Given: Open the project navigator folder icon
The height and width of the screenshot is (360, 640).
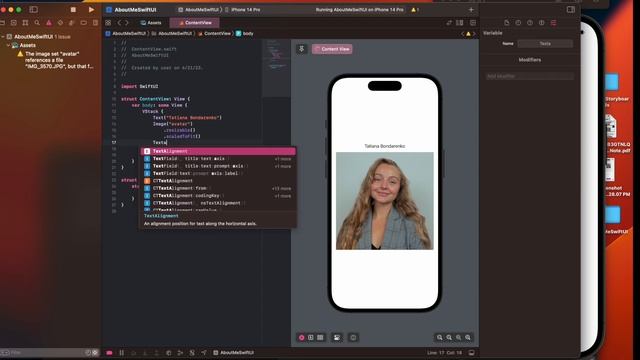Looking at the screenshot, I should [x=2, y=23].
